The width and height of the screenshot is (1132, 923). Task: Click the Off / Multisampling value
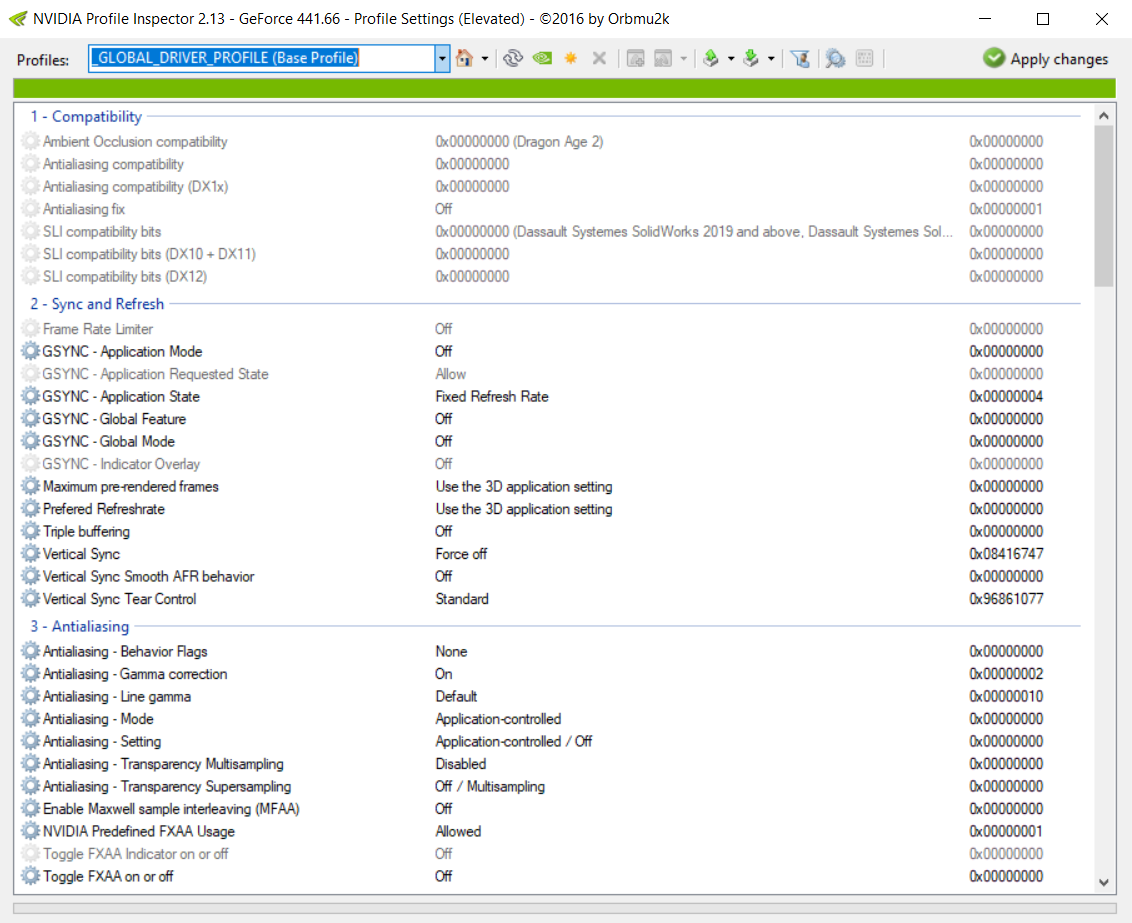click(490, 787)
